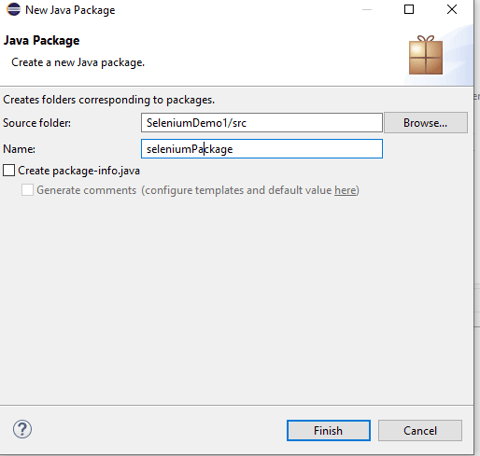
Task: Click the bold 'Java Package' heading
Action: (x=42, y=41)
